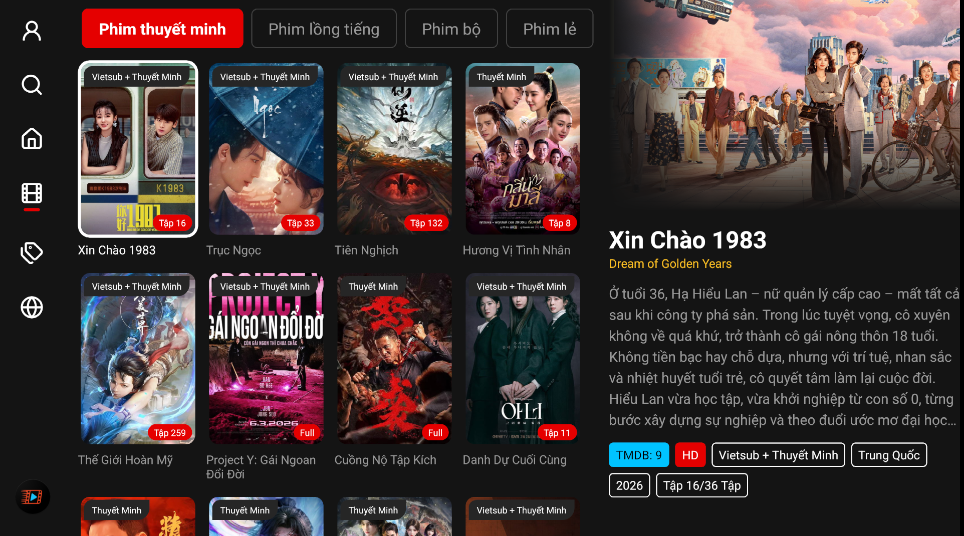Viewport: 964px width, 536px height.
Task: Select the Phim bộ tab
Action: click(451, 29)
